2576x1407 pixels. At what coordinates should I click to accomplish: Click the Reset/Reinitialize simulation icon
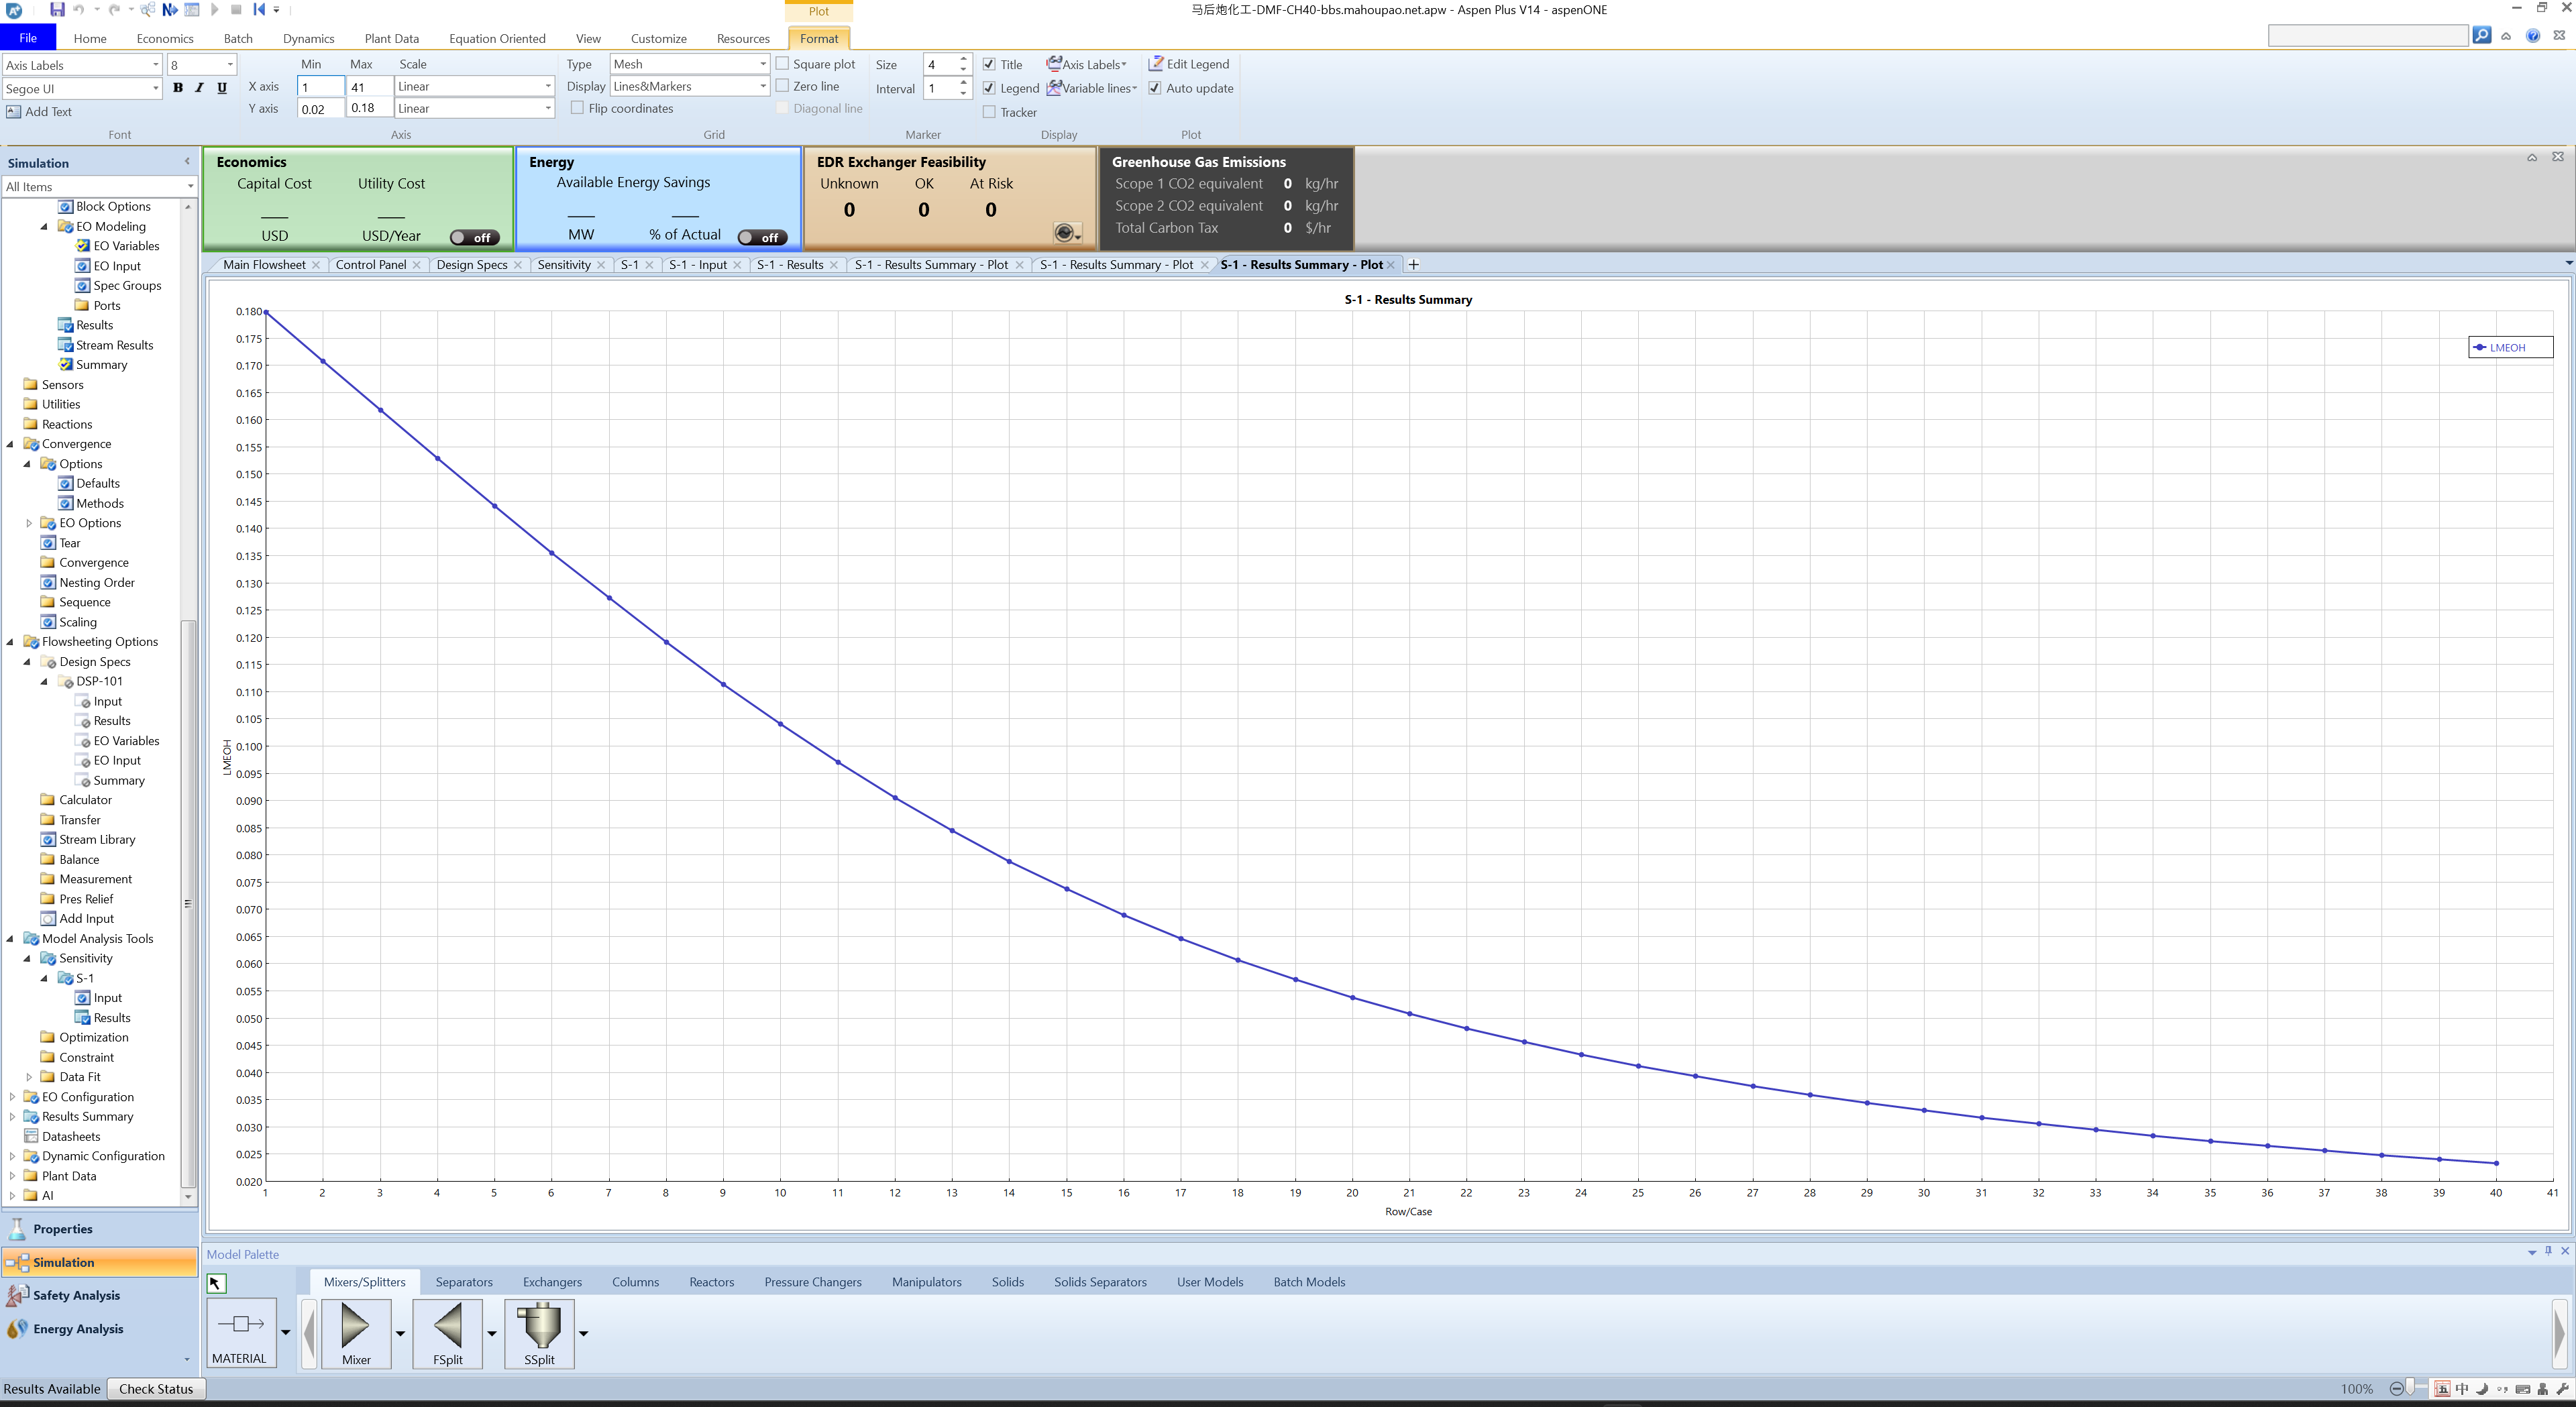coord(258,10)
